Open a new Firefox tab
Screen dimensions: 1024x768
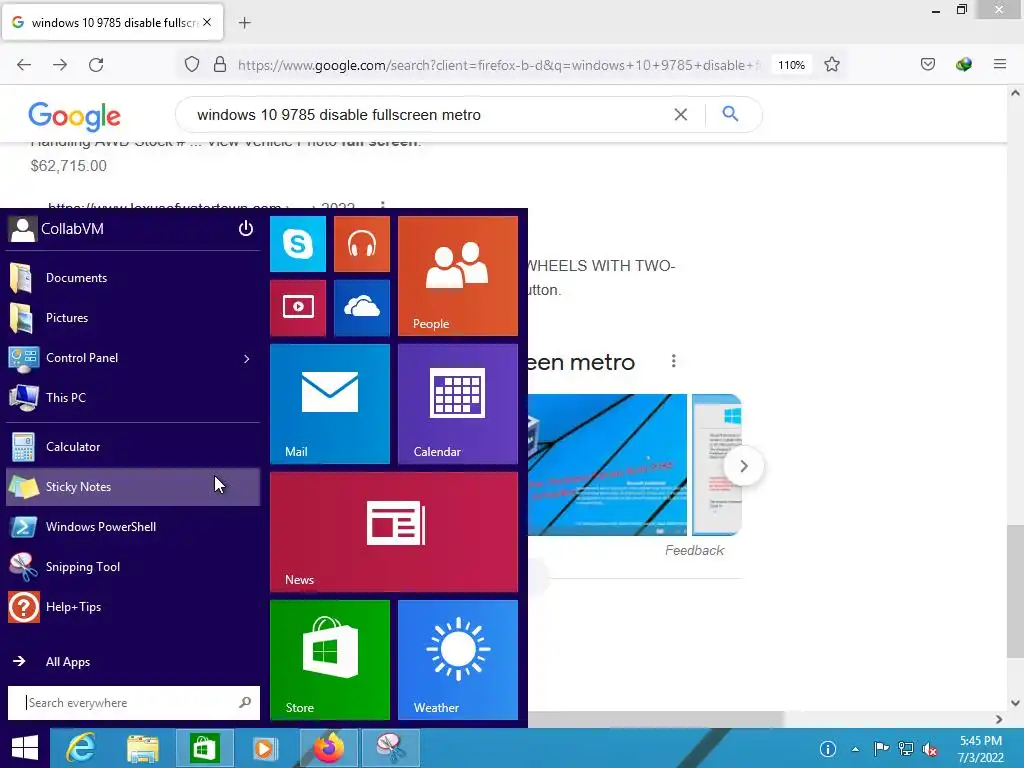pyautogui.click(x=244, y=23)
